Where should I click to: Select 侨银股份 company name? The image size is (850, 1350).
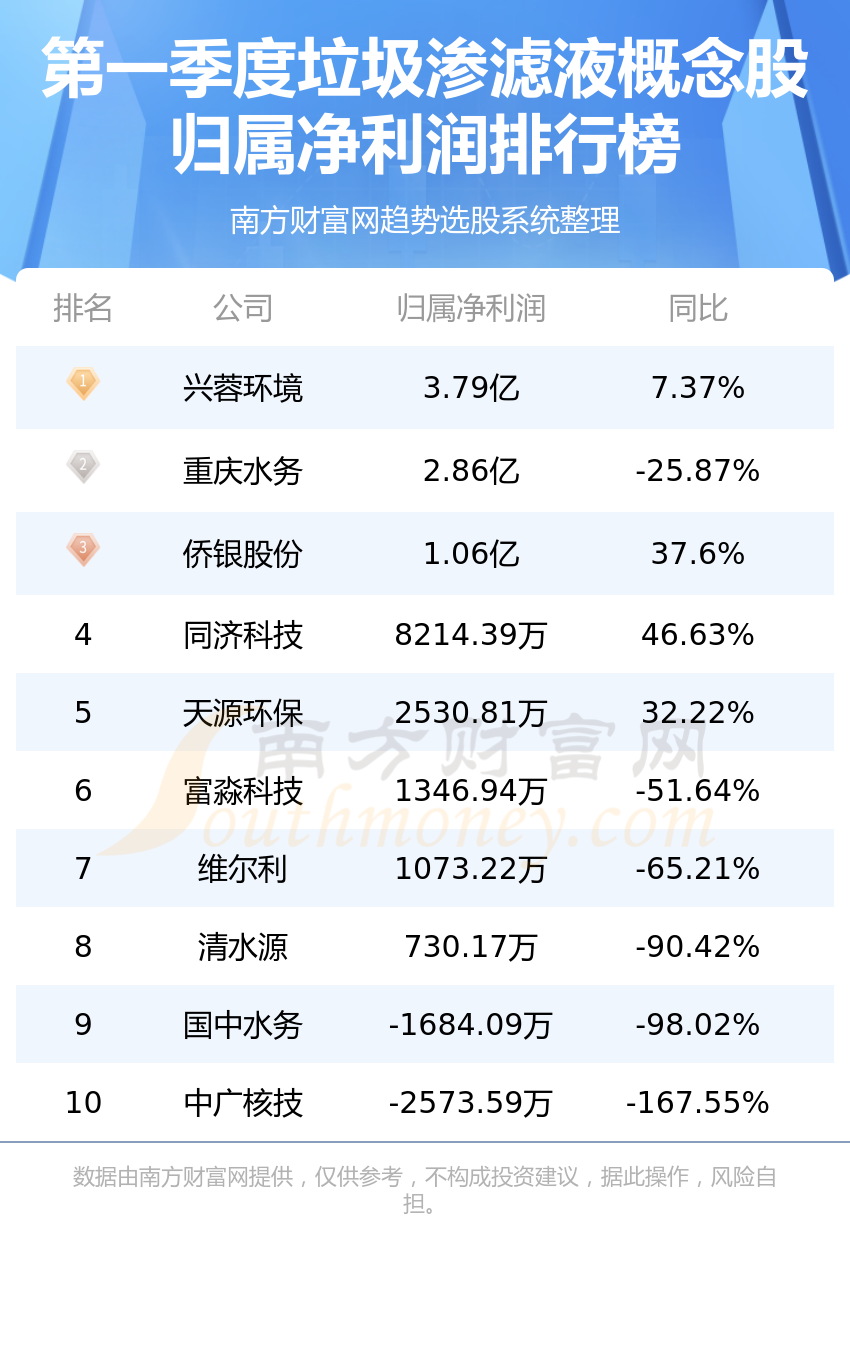pyautogui.click(x=243, y=553)
